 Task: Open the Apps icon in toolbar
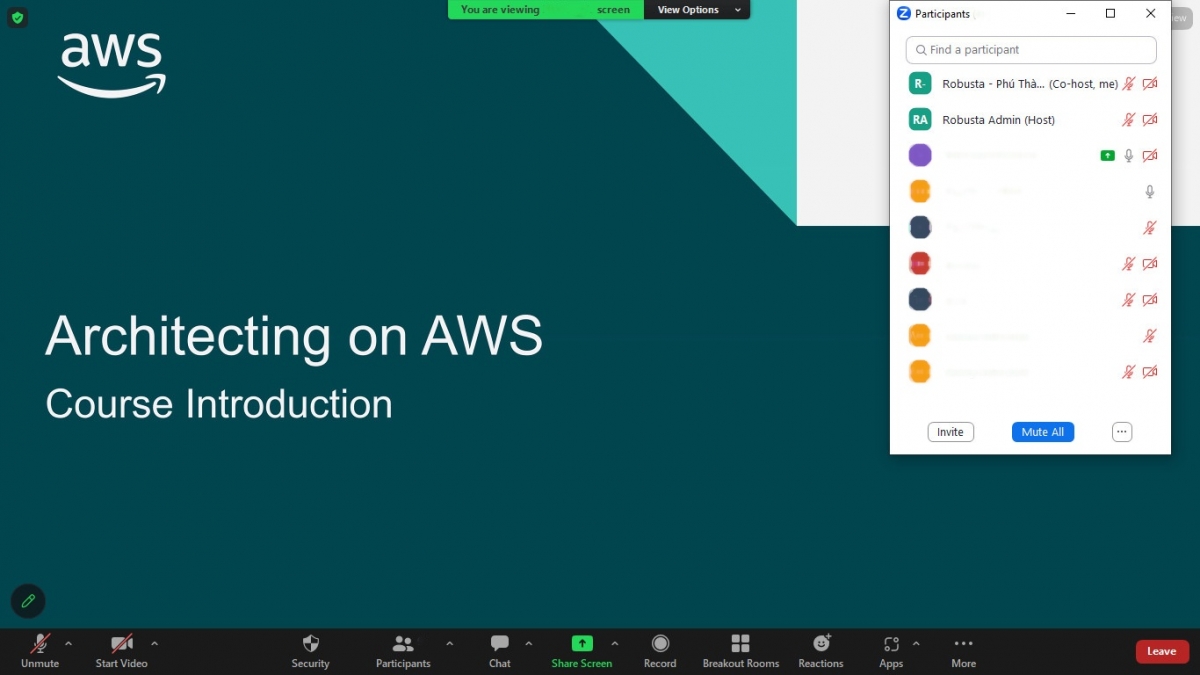891,644
